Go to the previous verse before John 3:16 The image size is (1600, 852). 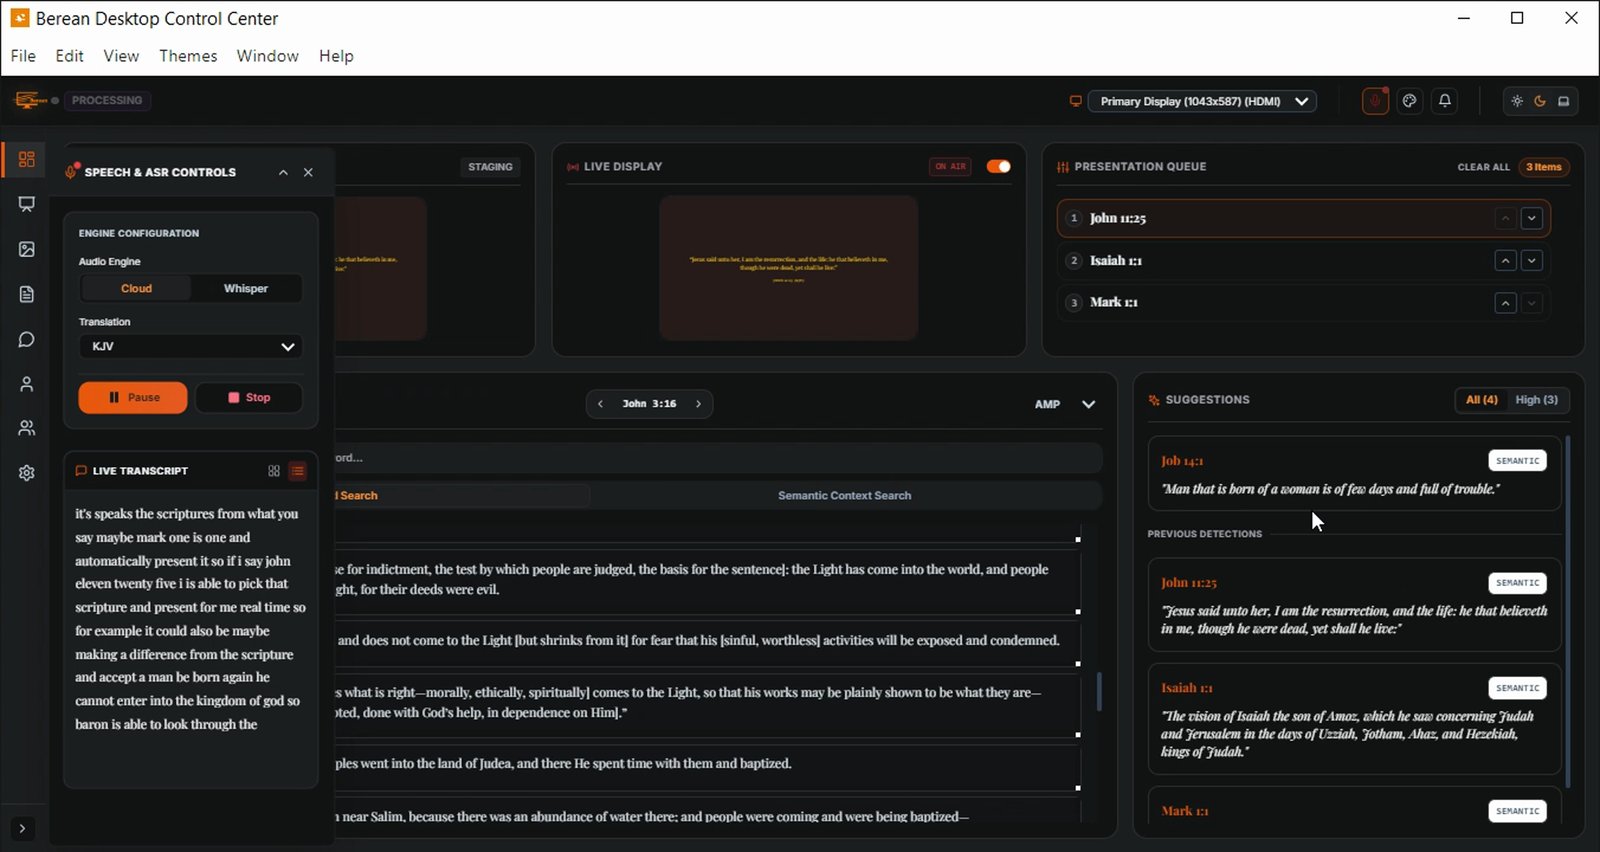(600, 404)
